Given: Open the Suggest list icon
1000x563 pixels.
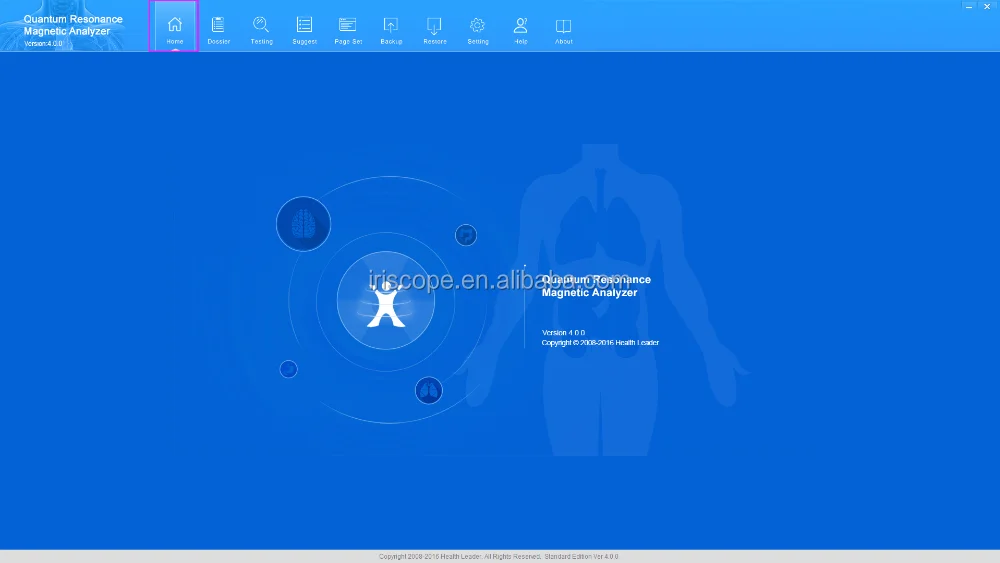Looking at the screenshot, I should click(304, 26).
